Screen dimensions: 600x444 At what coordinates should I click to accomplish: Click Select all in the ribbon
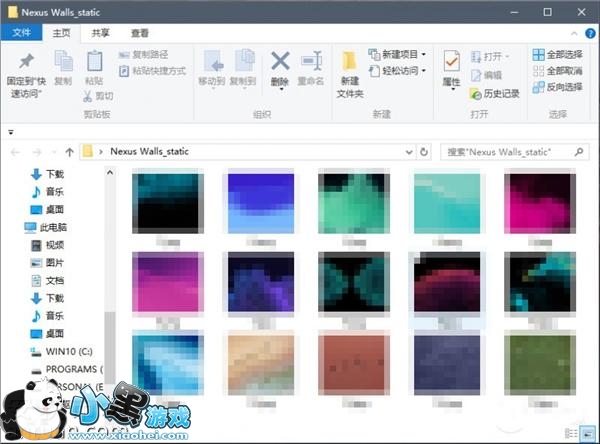(558, 54)
